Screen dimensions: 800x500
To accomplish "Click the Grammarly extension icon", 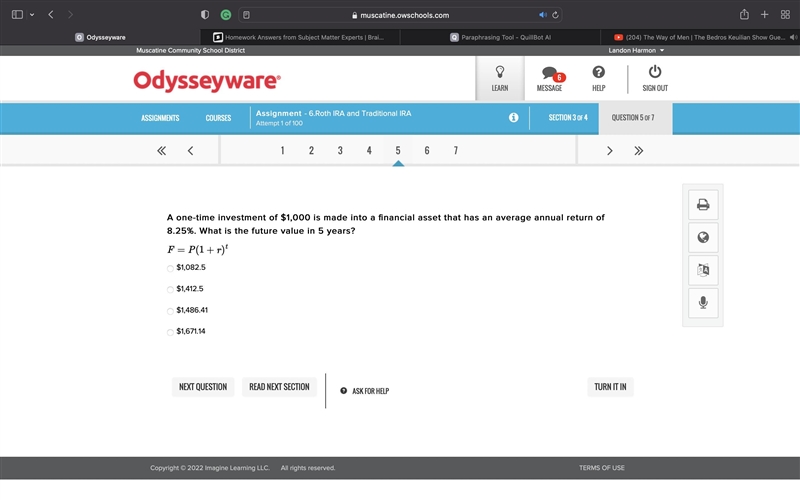I will pos(226,15).
